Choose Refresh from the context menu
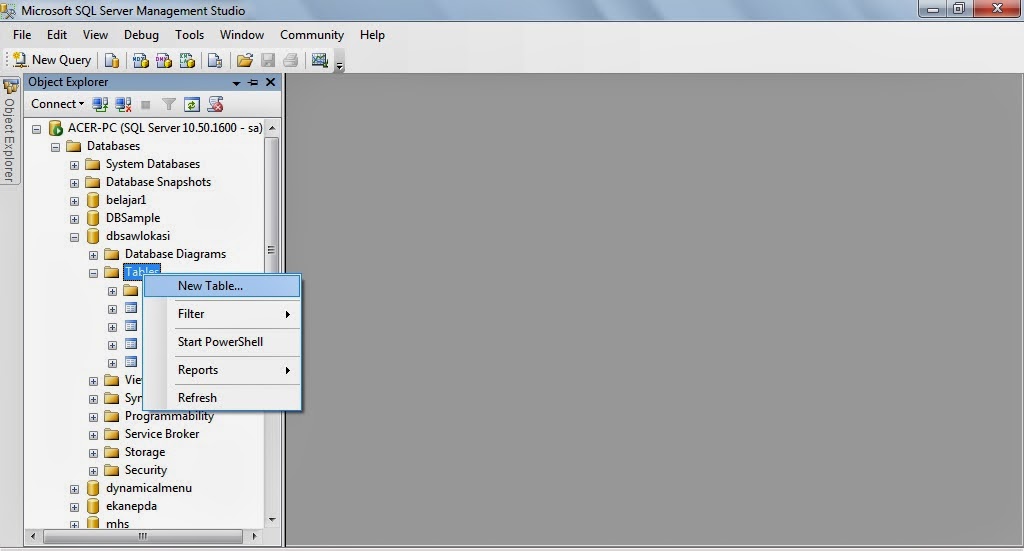Viewport: 1024px width, 551px height. (x=222, y=398)
